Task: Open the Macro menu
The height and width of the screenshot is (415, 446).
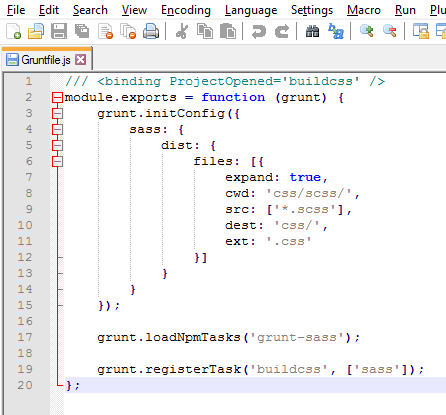Action: 364,10
